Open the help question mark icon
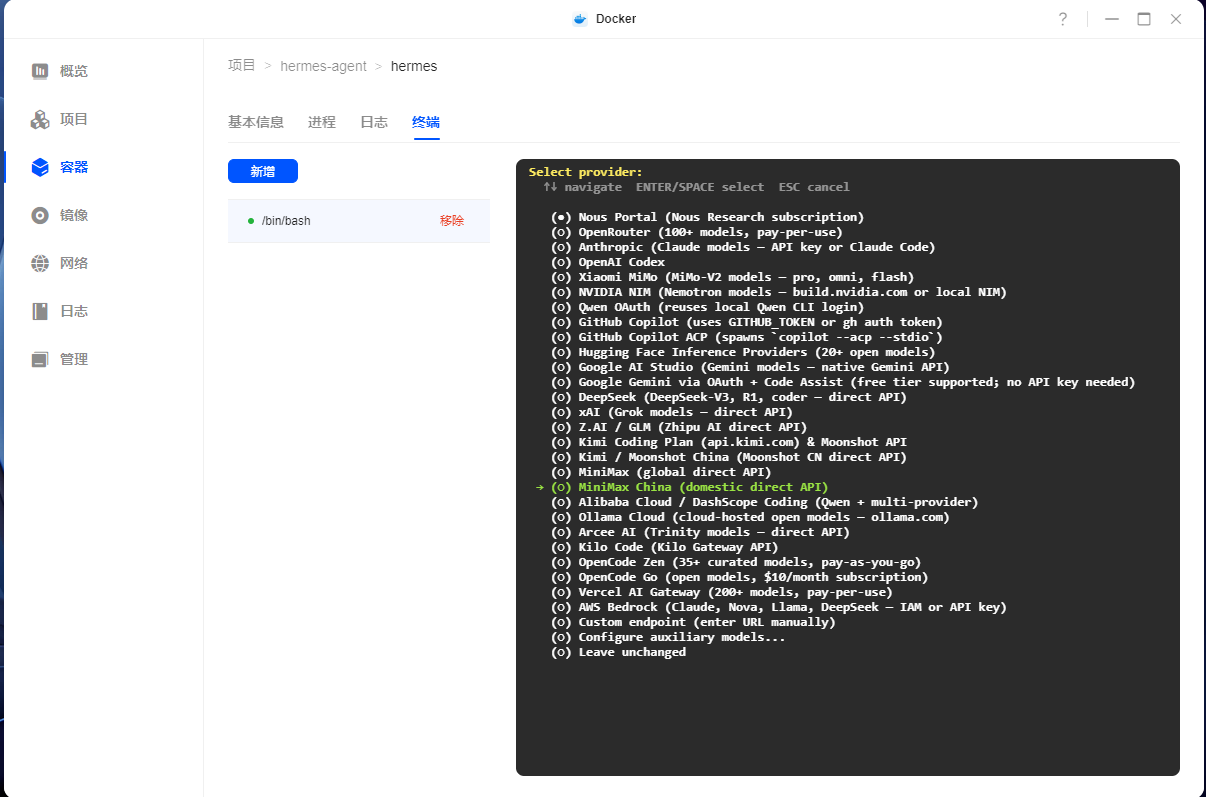1206x797 pixels. (1063, 19)
